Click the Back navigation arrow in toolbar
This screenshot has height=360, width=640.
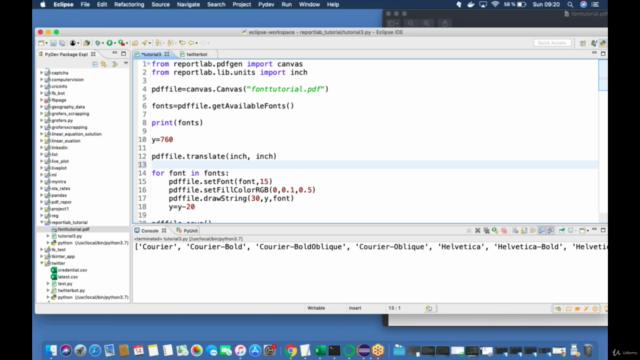(x=191, y=43)
